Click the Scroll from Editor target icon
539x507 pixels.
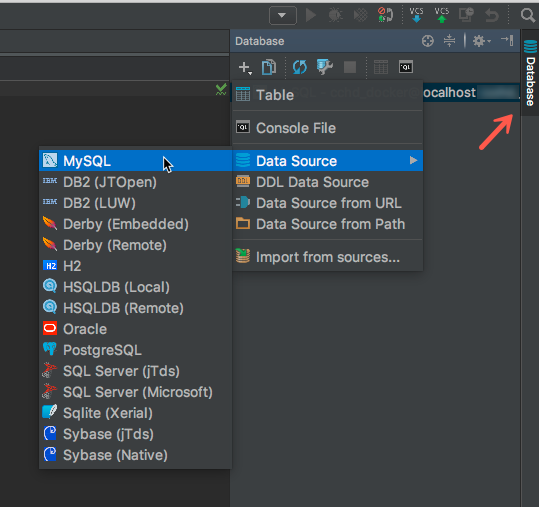[428, 41]
